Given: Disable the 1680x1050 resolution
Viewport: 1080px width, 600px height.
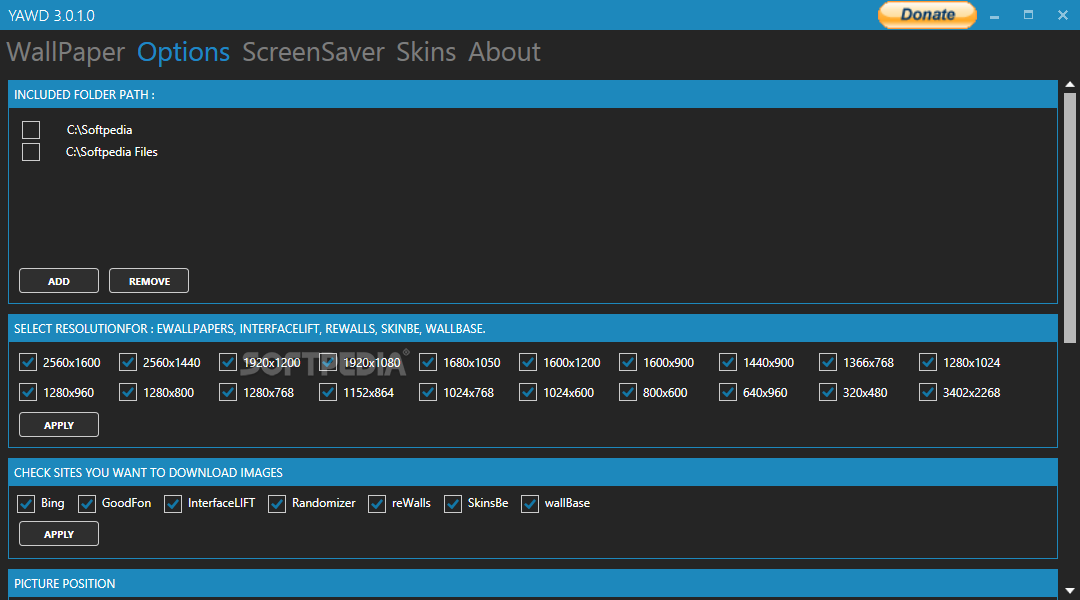Looking at the screenshot, I should point(428,362).
